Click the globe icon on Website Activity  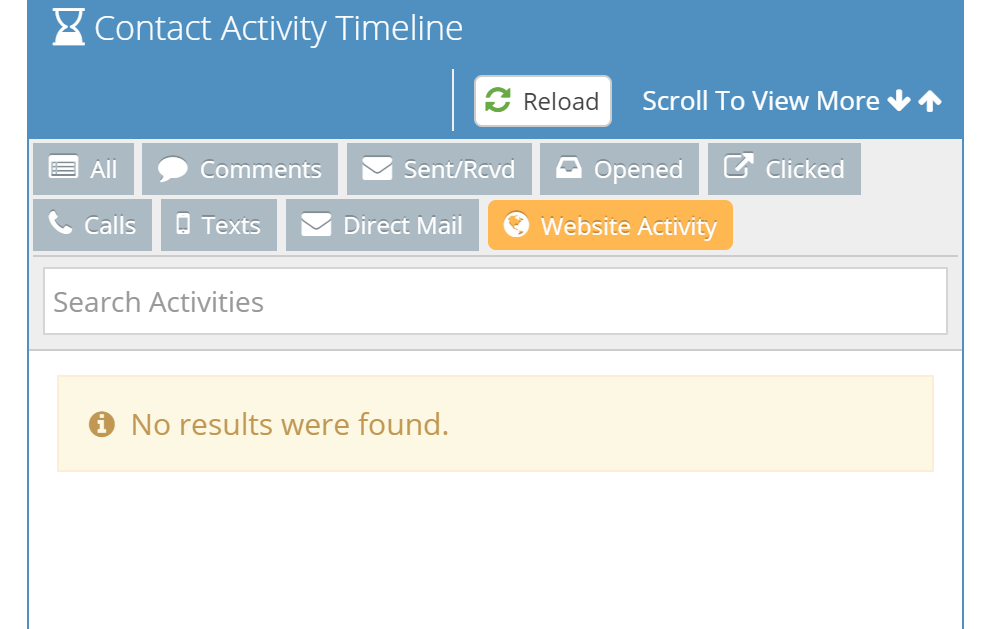pyautogui.click(x=516, y=225)
